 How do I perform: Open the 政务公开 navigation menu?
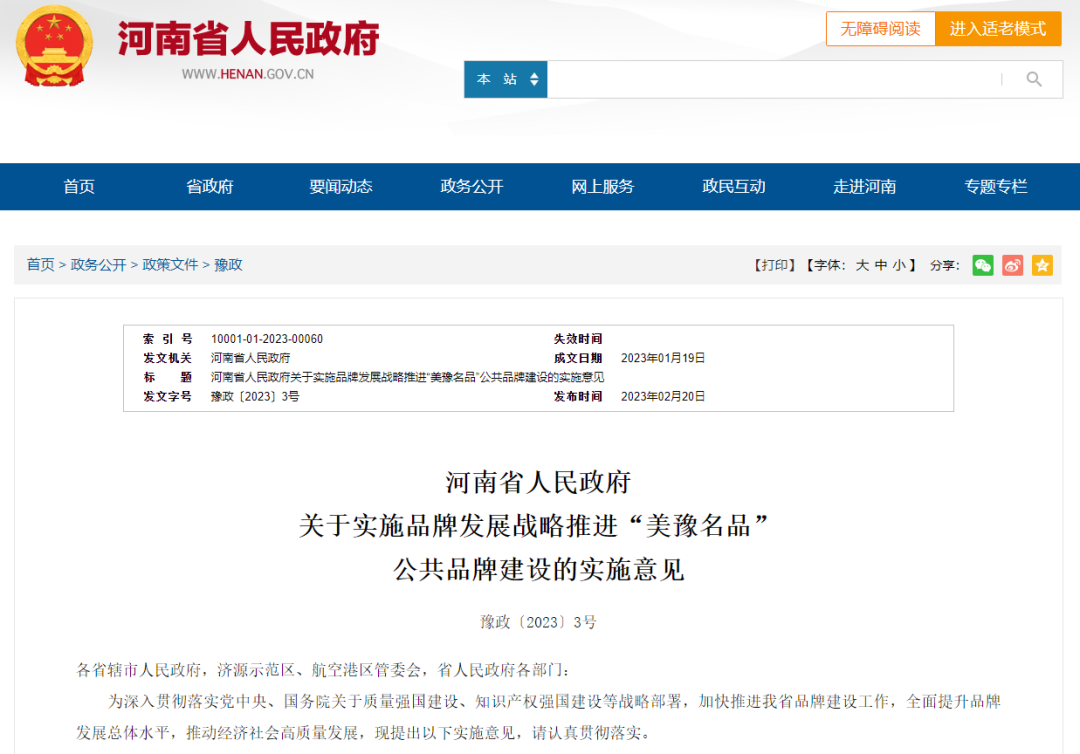click(469, 186)
